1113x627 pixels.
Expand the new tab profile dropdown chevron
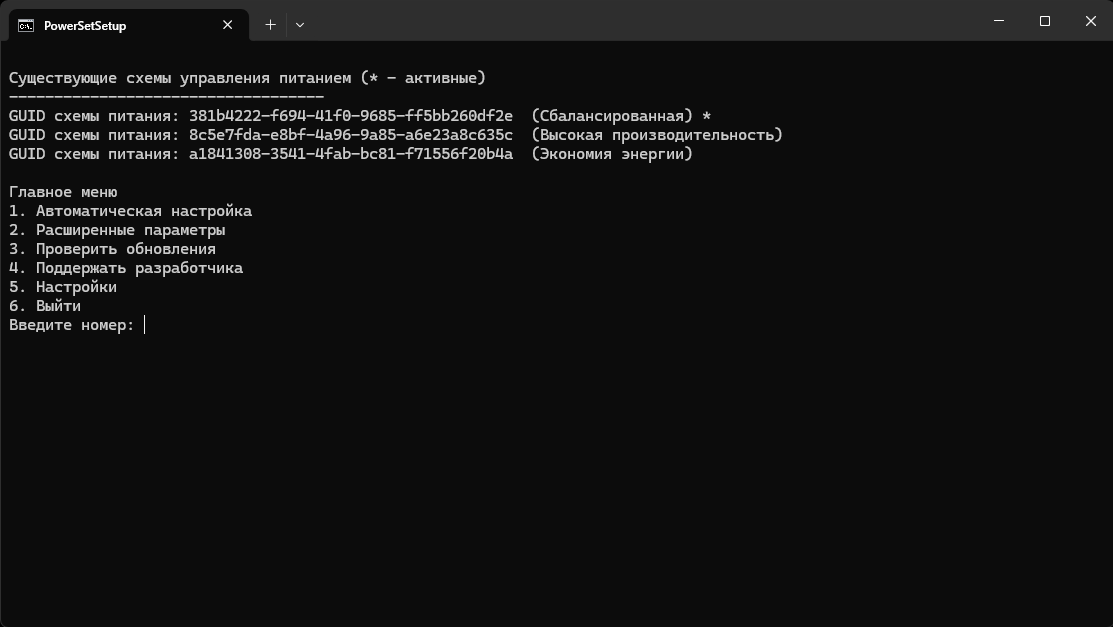(x=299, y=25)
